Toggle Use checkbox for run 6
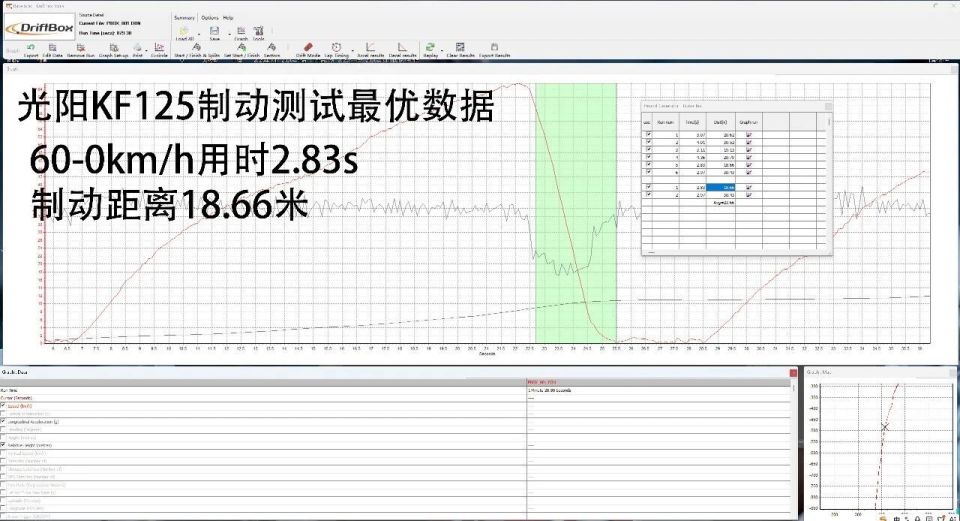Screen dimensions: 960x521 point(648,171)
